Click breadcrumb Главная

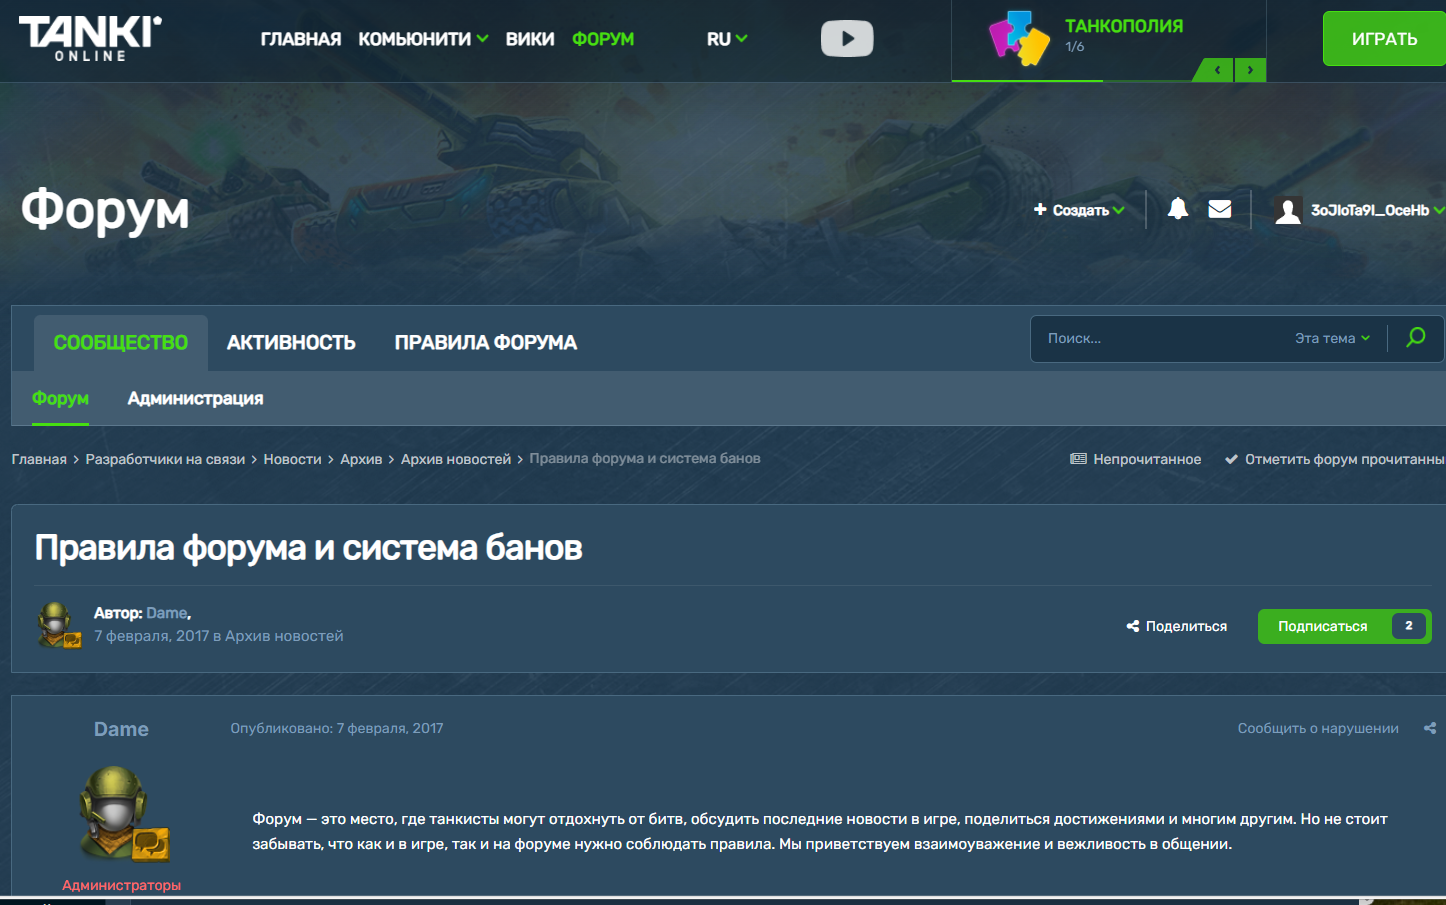(39, 459)
